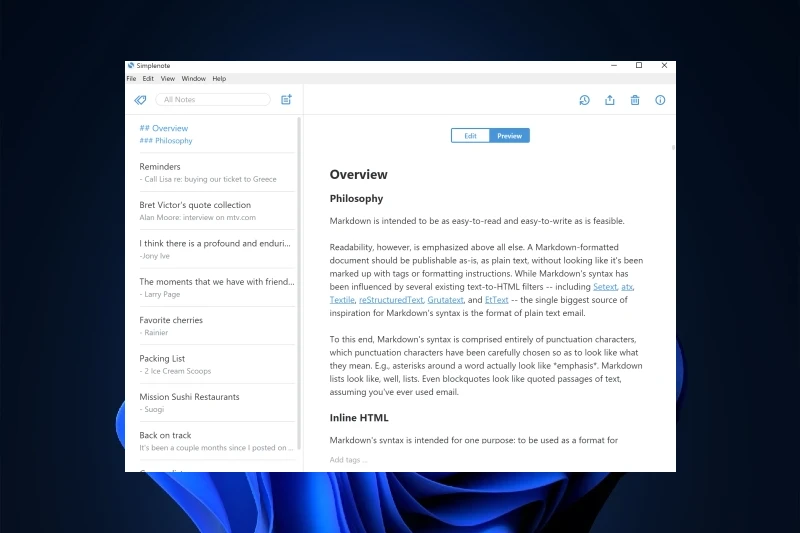Open the Textile link

[342, 300]
